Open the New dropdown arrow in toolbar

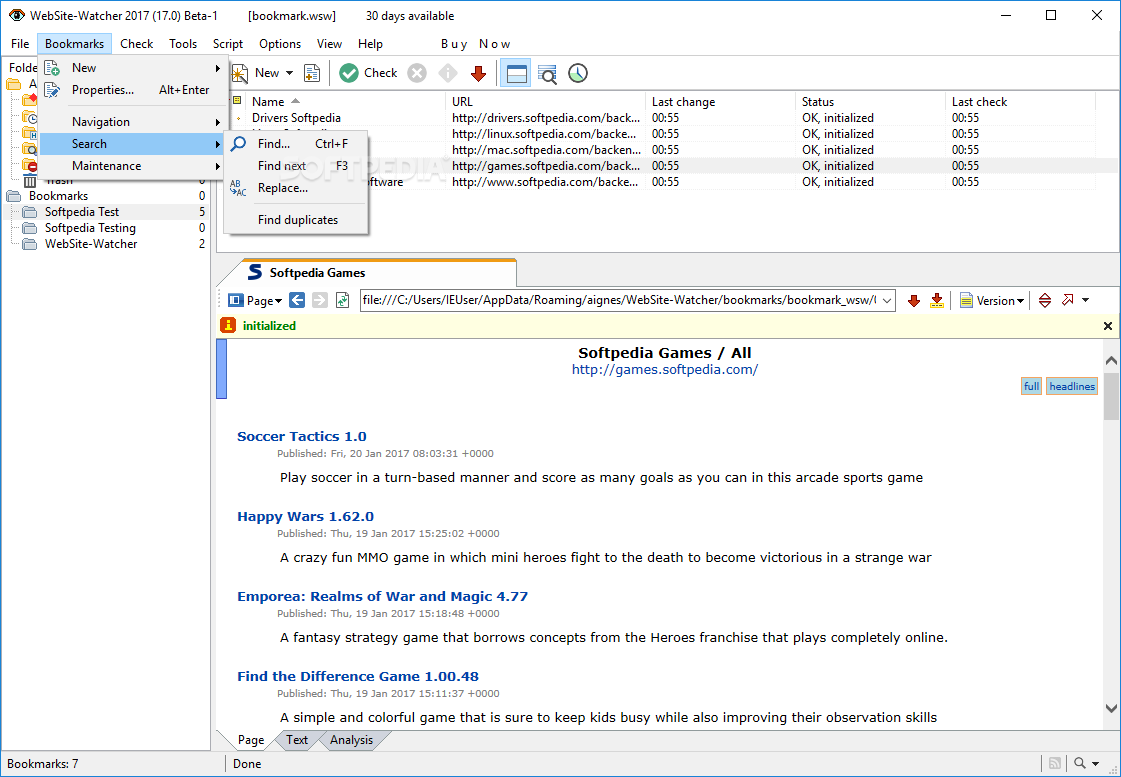pos(290,73)
